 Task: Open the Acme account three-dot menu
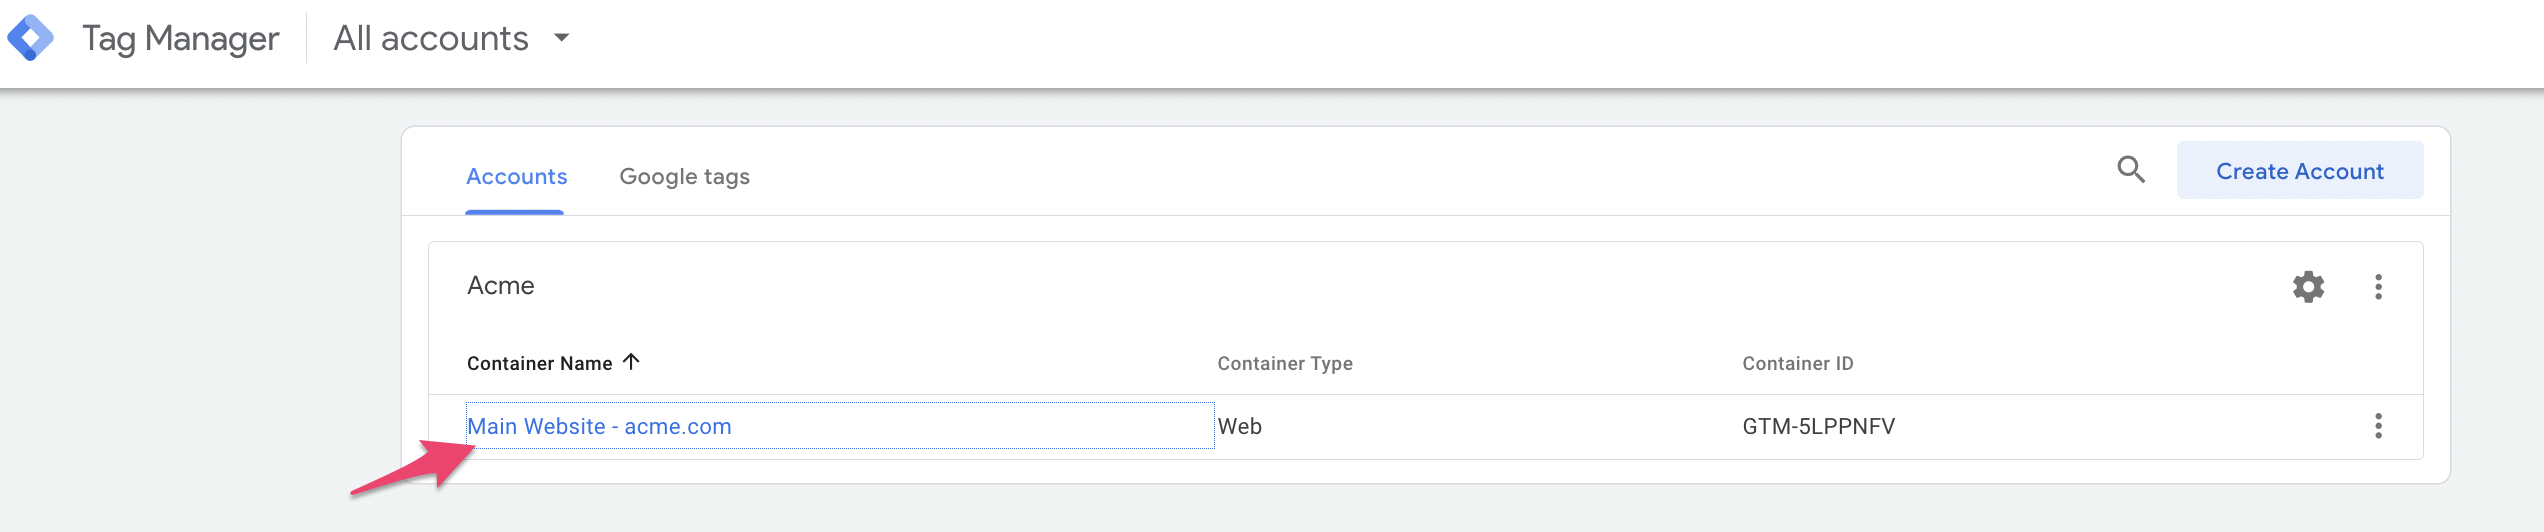pos(2378,287)
